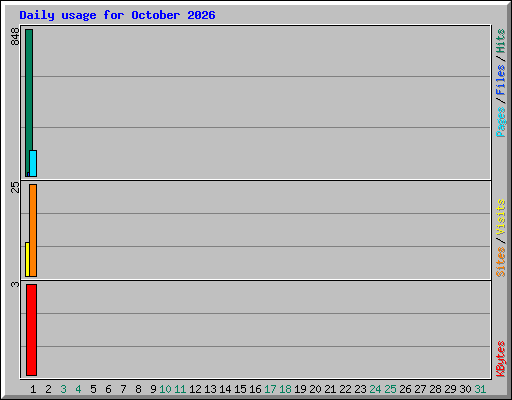Screen dimensions: 512x400
Task: Click day '26' on the x-axis
Action: (x=405, y=389)
